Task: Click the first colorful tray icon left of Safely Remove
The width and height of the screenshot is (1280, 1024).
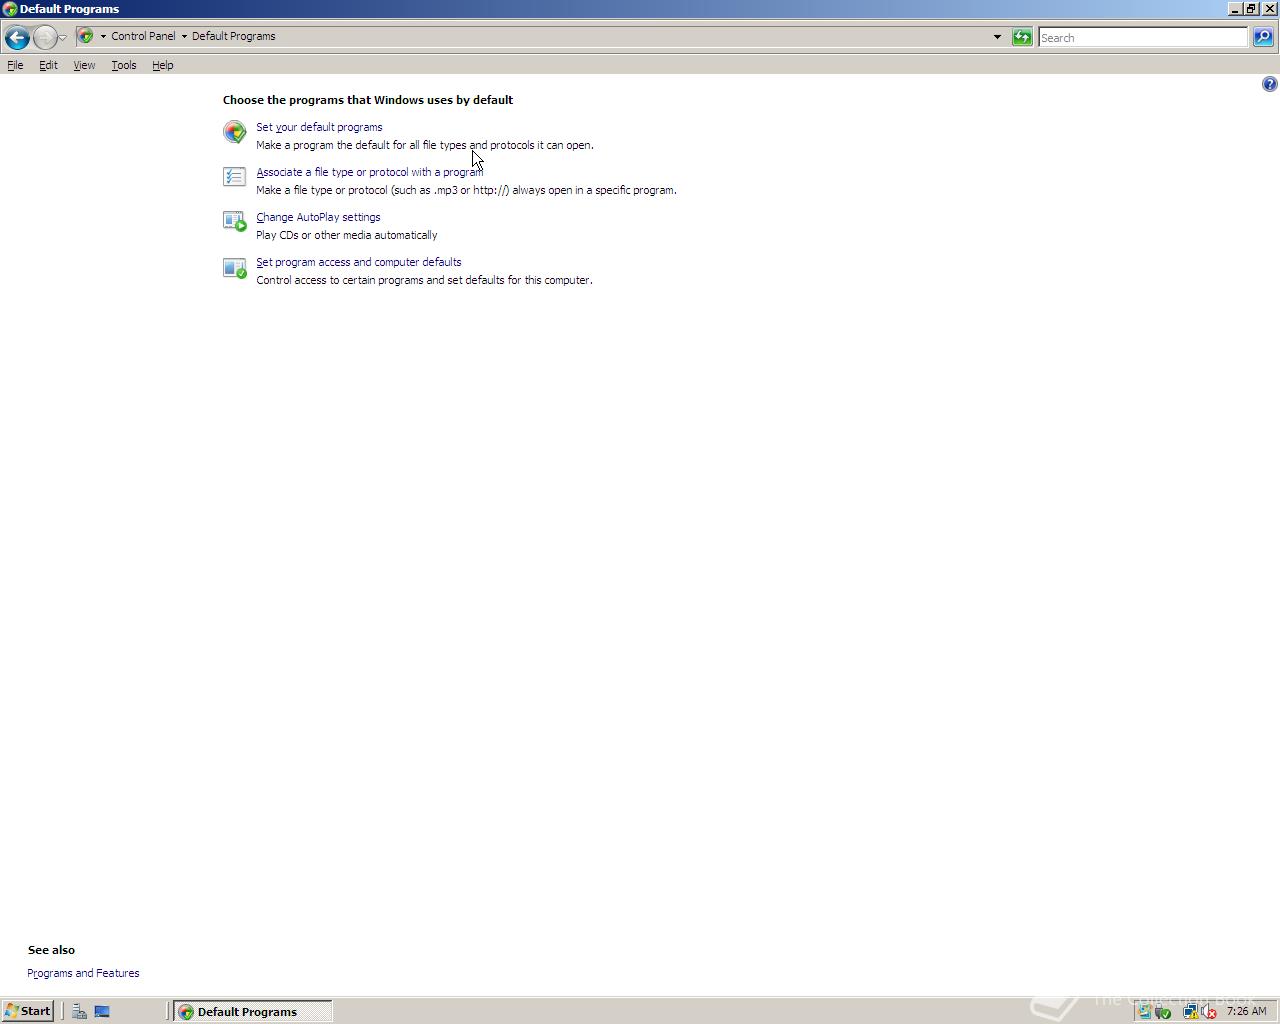Action: point(1145,1011)
